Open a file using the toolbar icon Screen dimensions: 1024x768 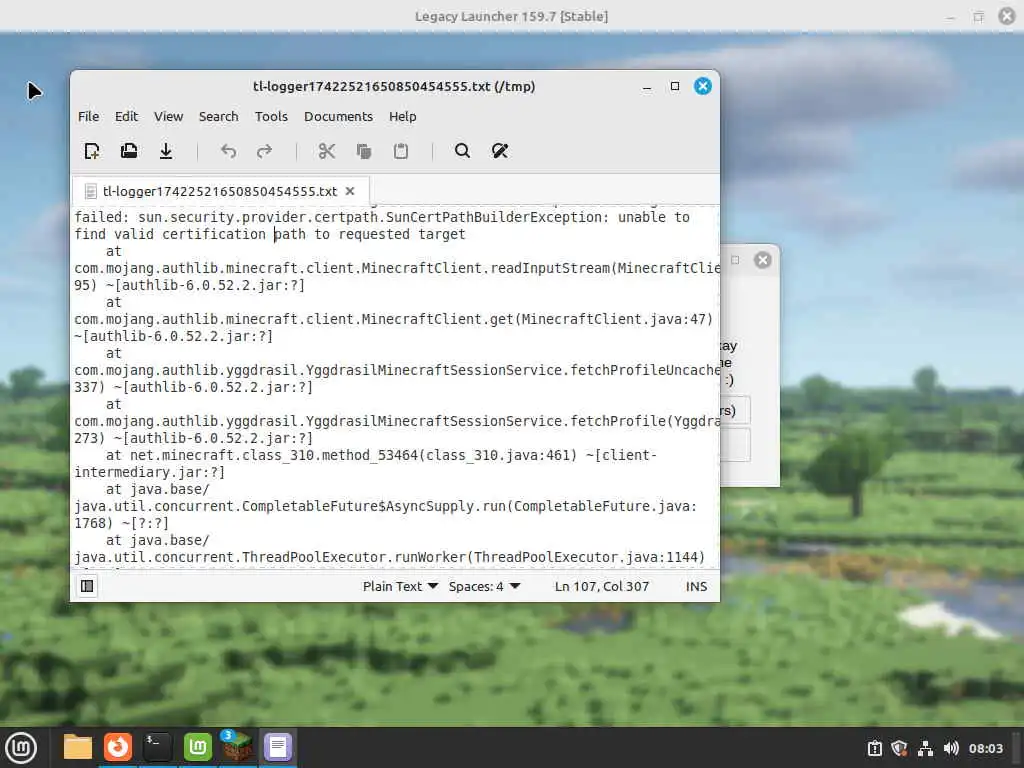129,152
